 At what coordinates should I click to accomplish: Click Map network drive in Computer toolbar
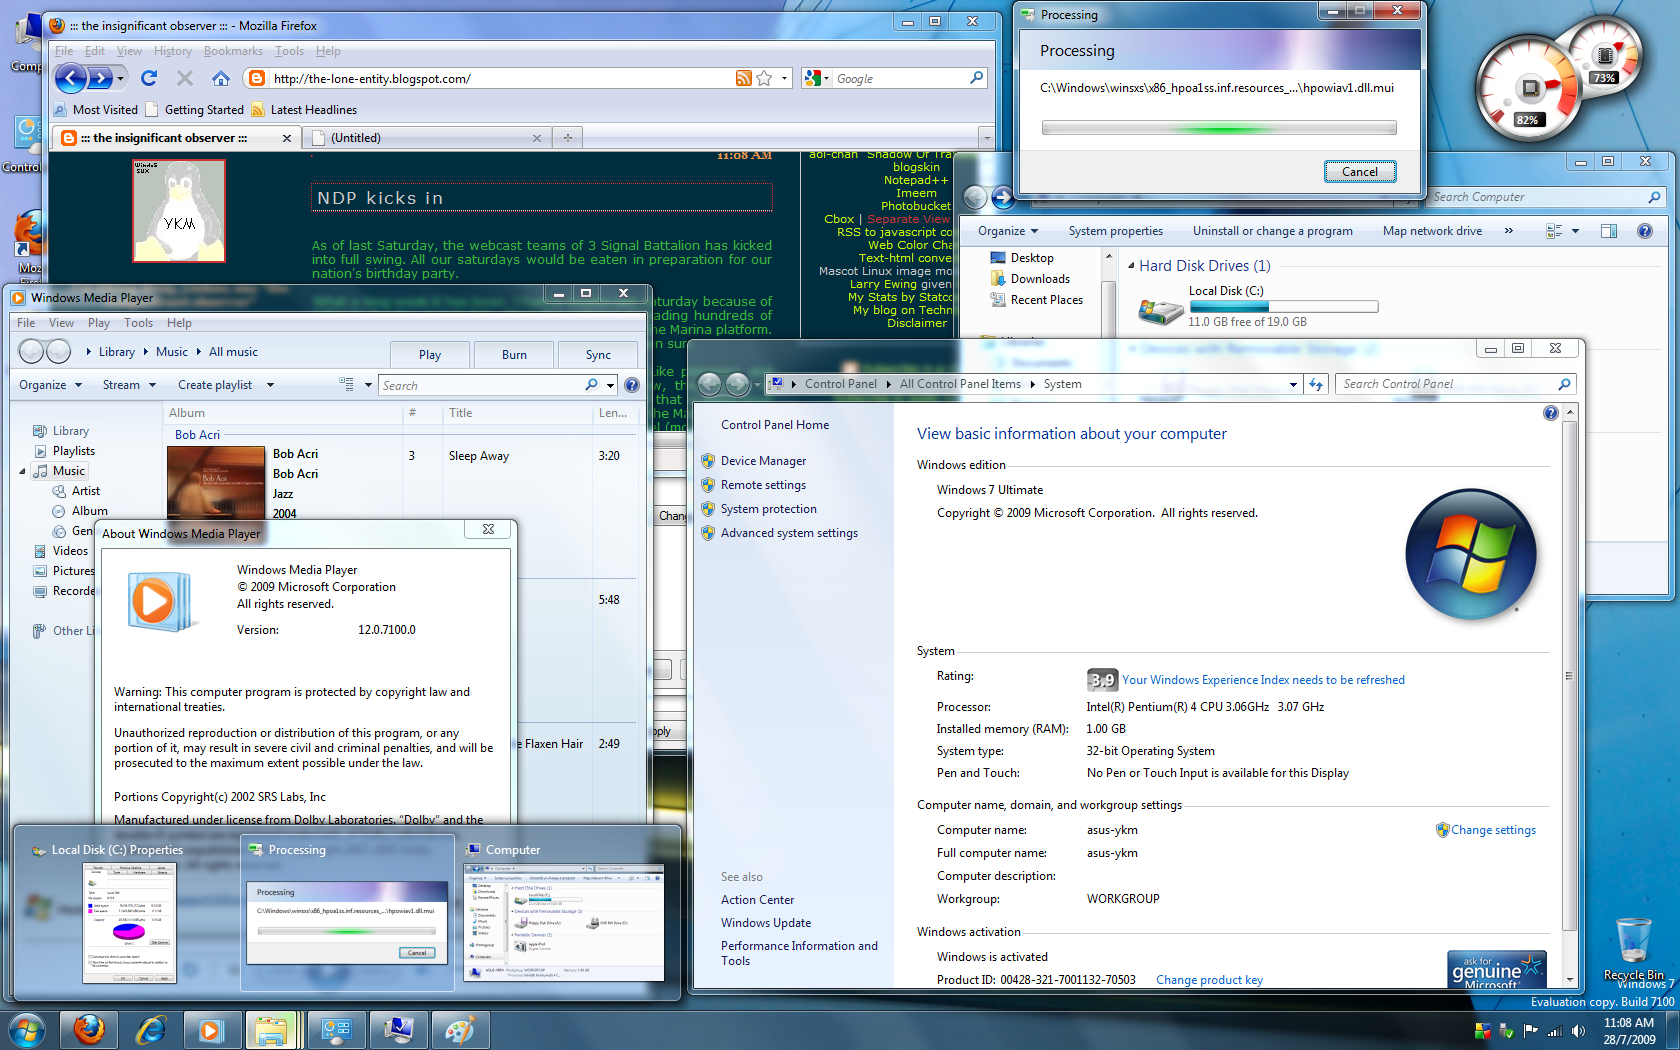[x=1432, y=231]
